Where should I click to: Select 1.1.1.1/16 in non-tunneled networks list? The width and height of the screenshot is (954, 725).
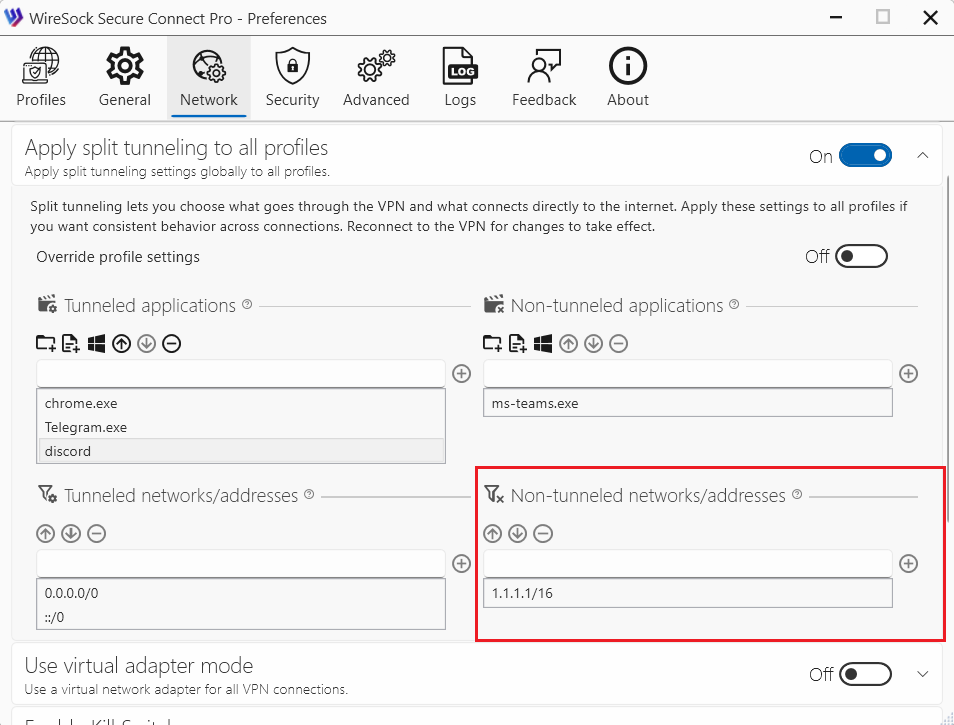[x=522, y=593]
